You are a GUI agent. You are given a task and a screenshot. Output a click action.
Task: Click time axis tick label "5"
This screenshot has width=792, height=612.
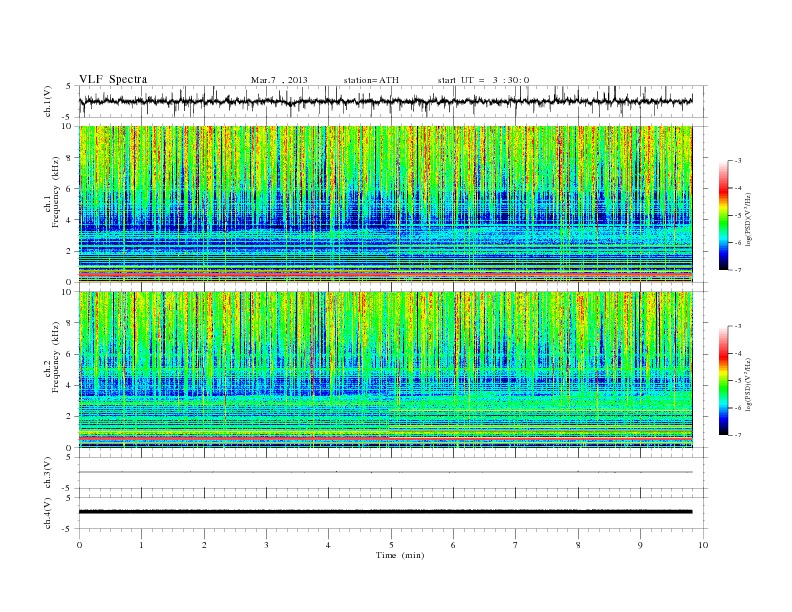pyautogui.click(x=391, y=545)
